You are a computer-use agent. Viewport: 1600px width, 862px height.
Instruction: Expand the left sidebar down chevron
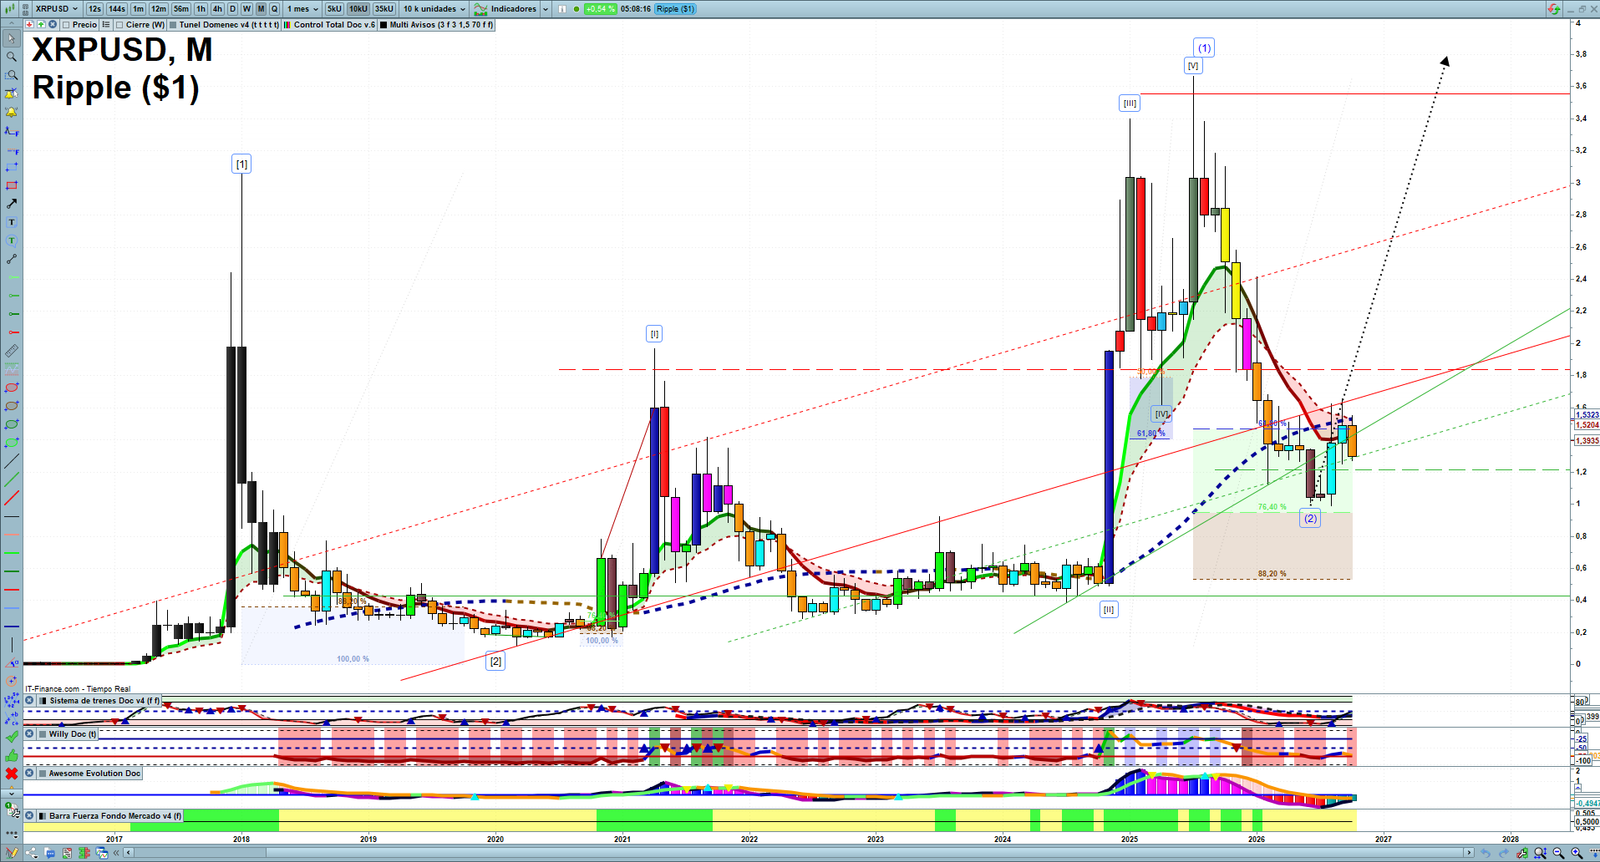(11, 793)
